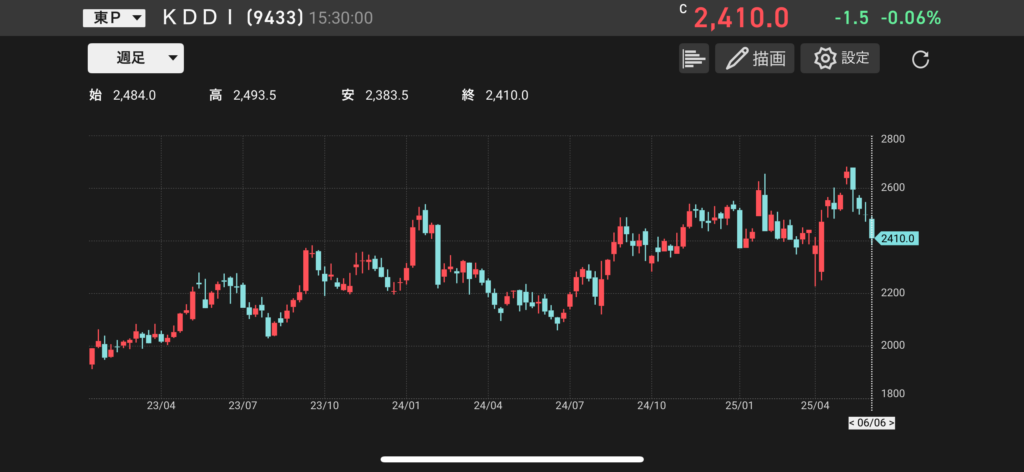Click the stock code (9433)

click(x=275, y=18)
